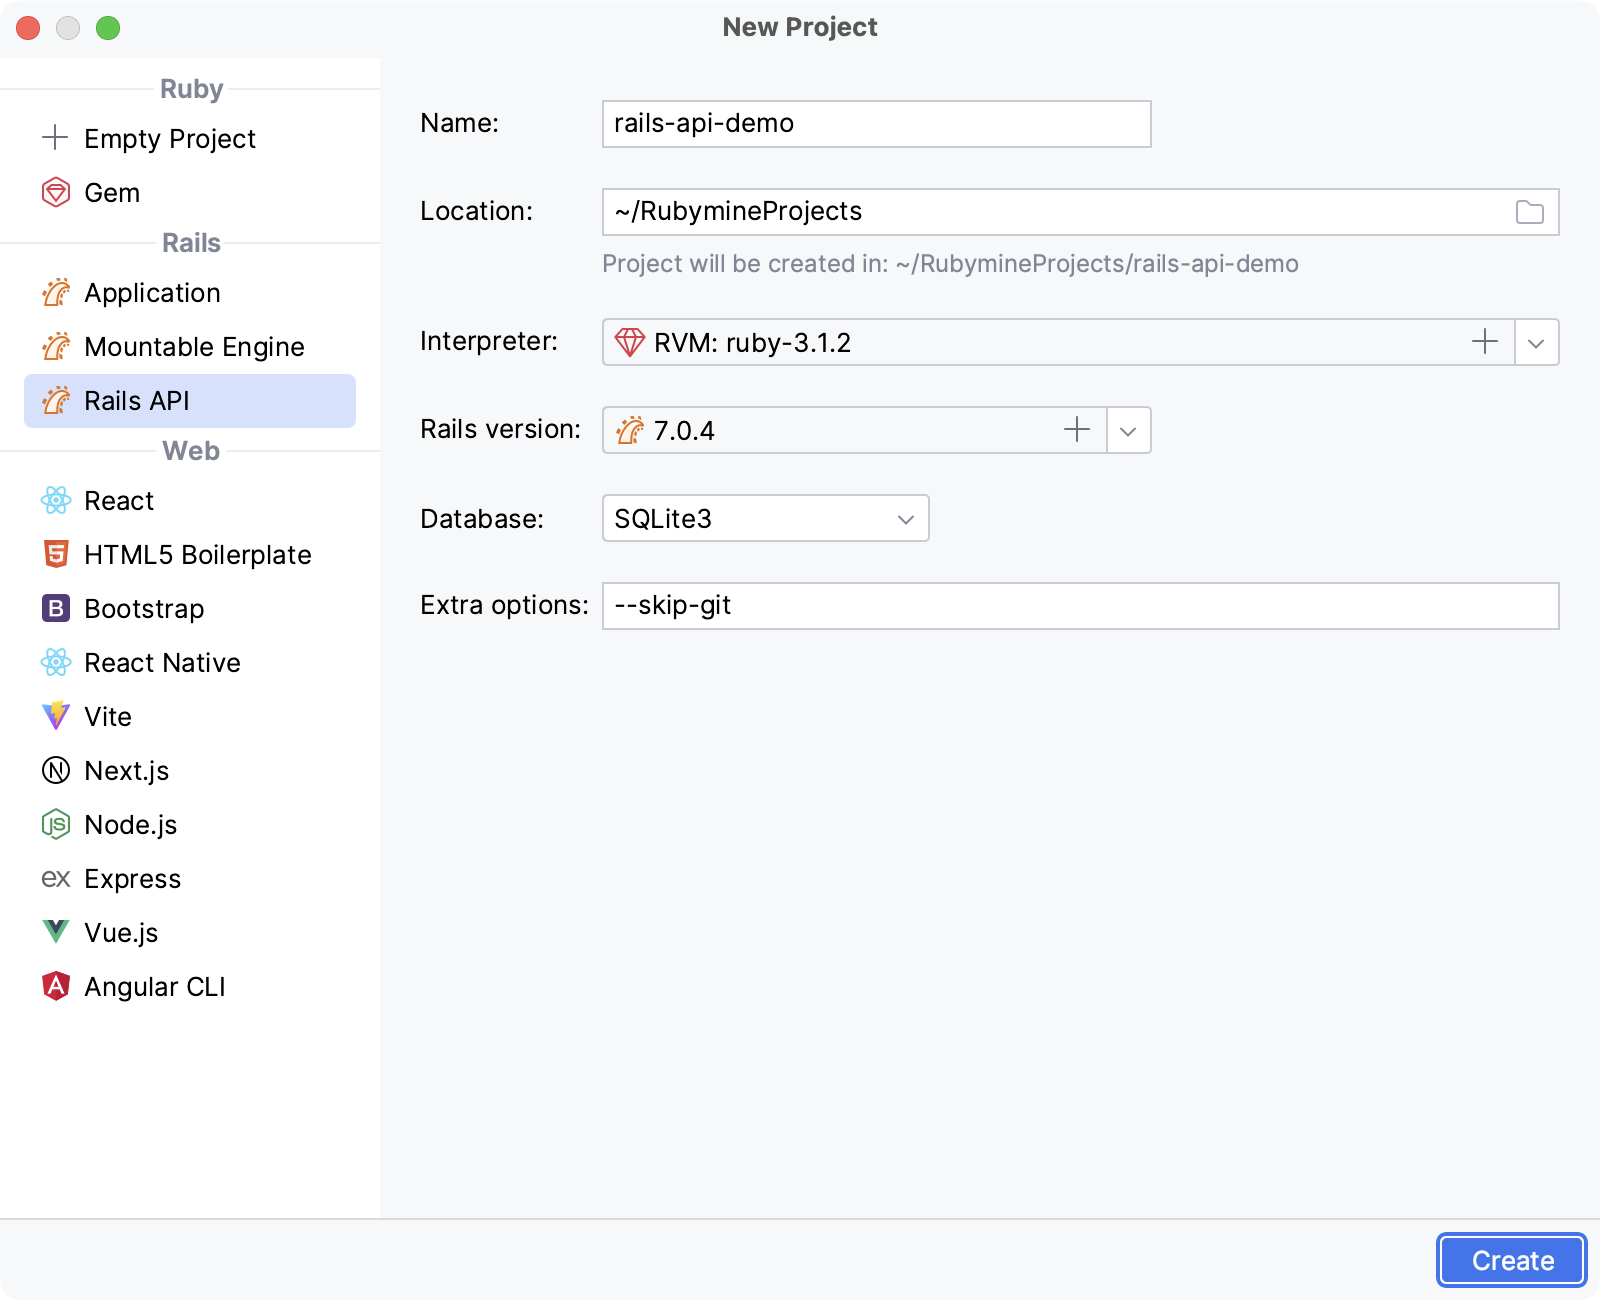Select the React framework icon
Screen dimensions: 1600x1300
[56, 500]
